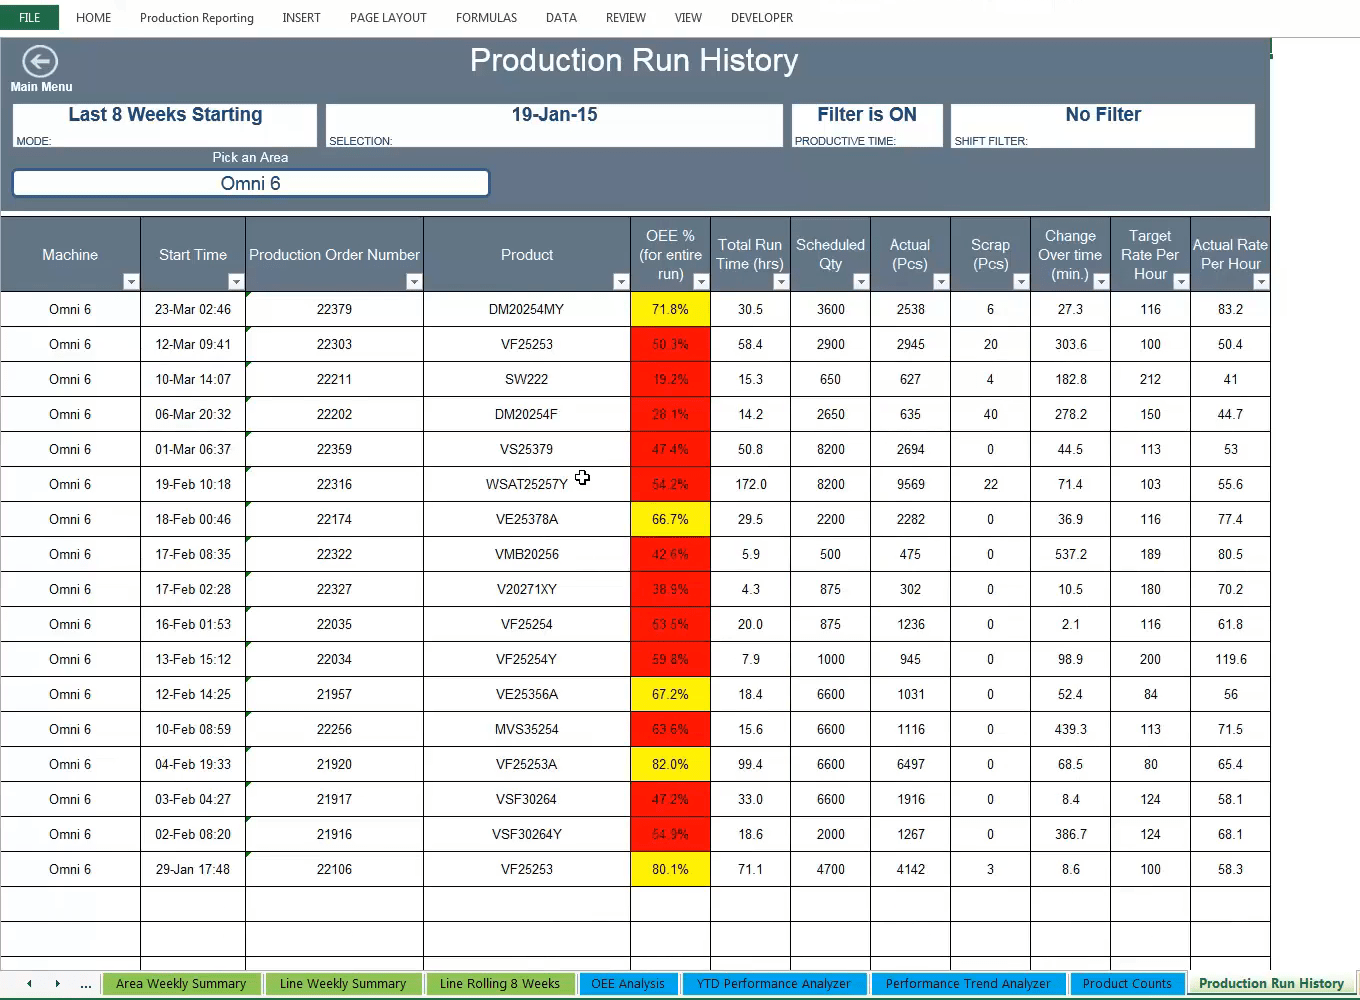The image size is (1360, 1000).
Task: Click the previous sheet navigation arrow
Action: point(28,984)
